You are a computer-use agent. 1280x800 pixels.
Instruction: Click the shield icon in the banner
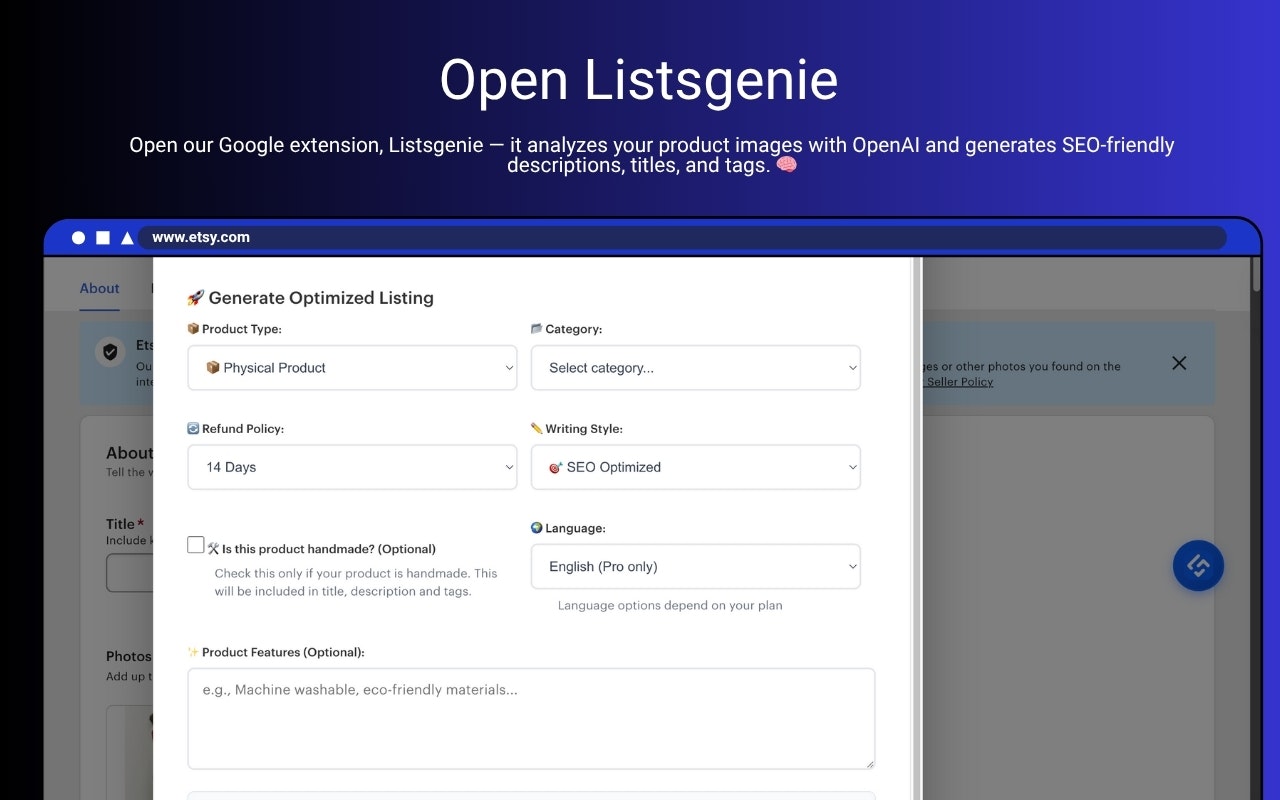pos(109,352)
